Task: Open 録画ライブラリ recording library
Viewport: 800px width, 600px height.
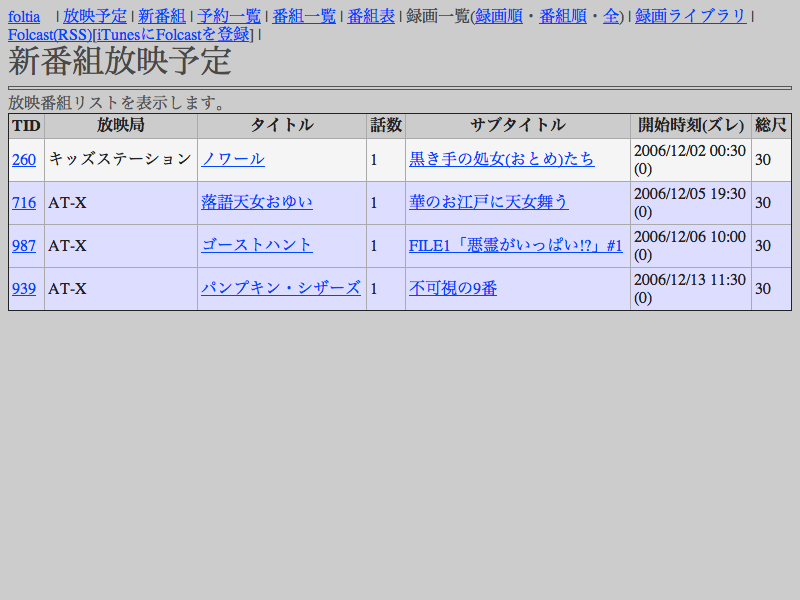Action: click(x=691, y=16)
